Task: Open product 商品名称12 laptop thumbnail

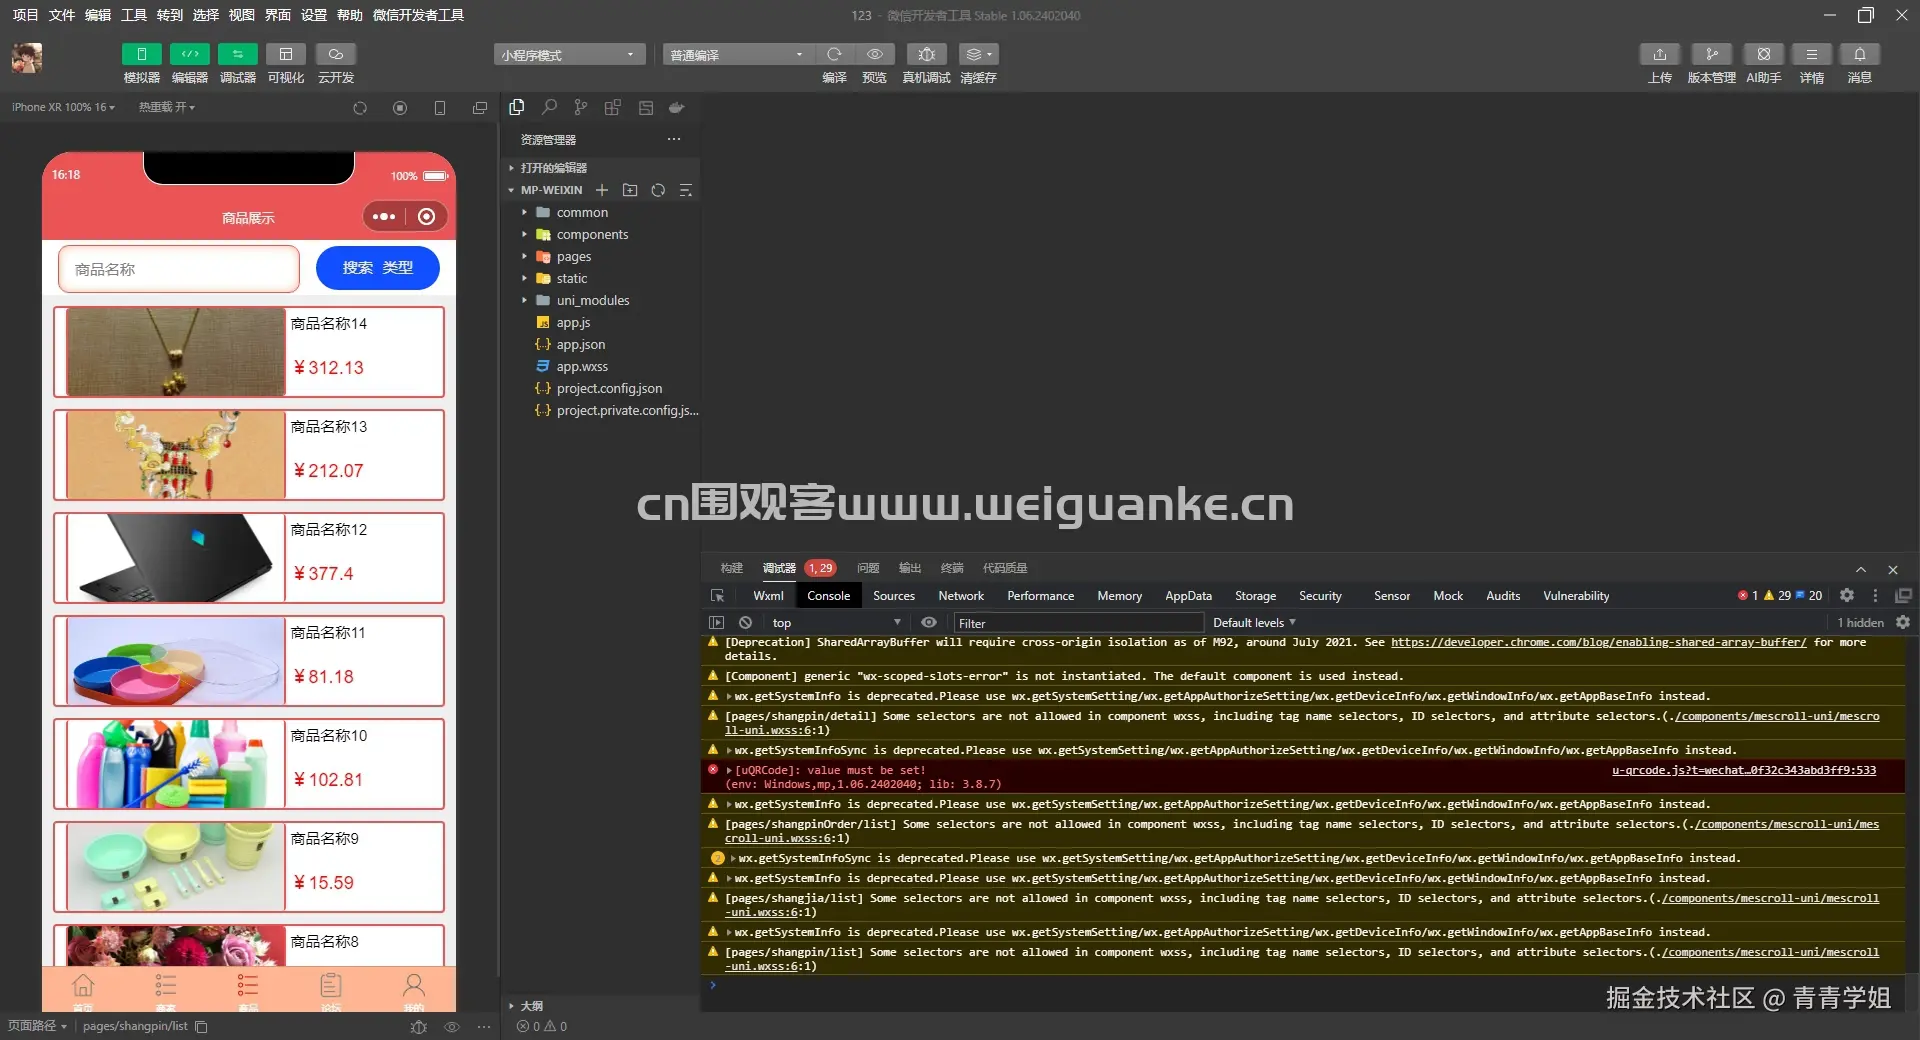Action: [x=176, y=558]
